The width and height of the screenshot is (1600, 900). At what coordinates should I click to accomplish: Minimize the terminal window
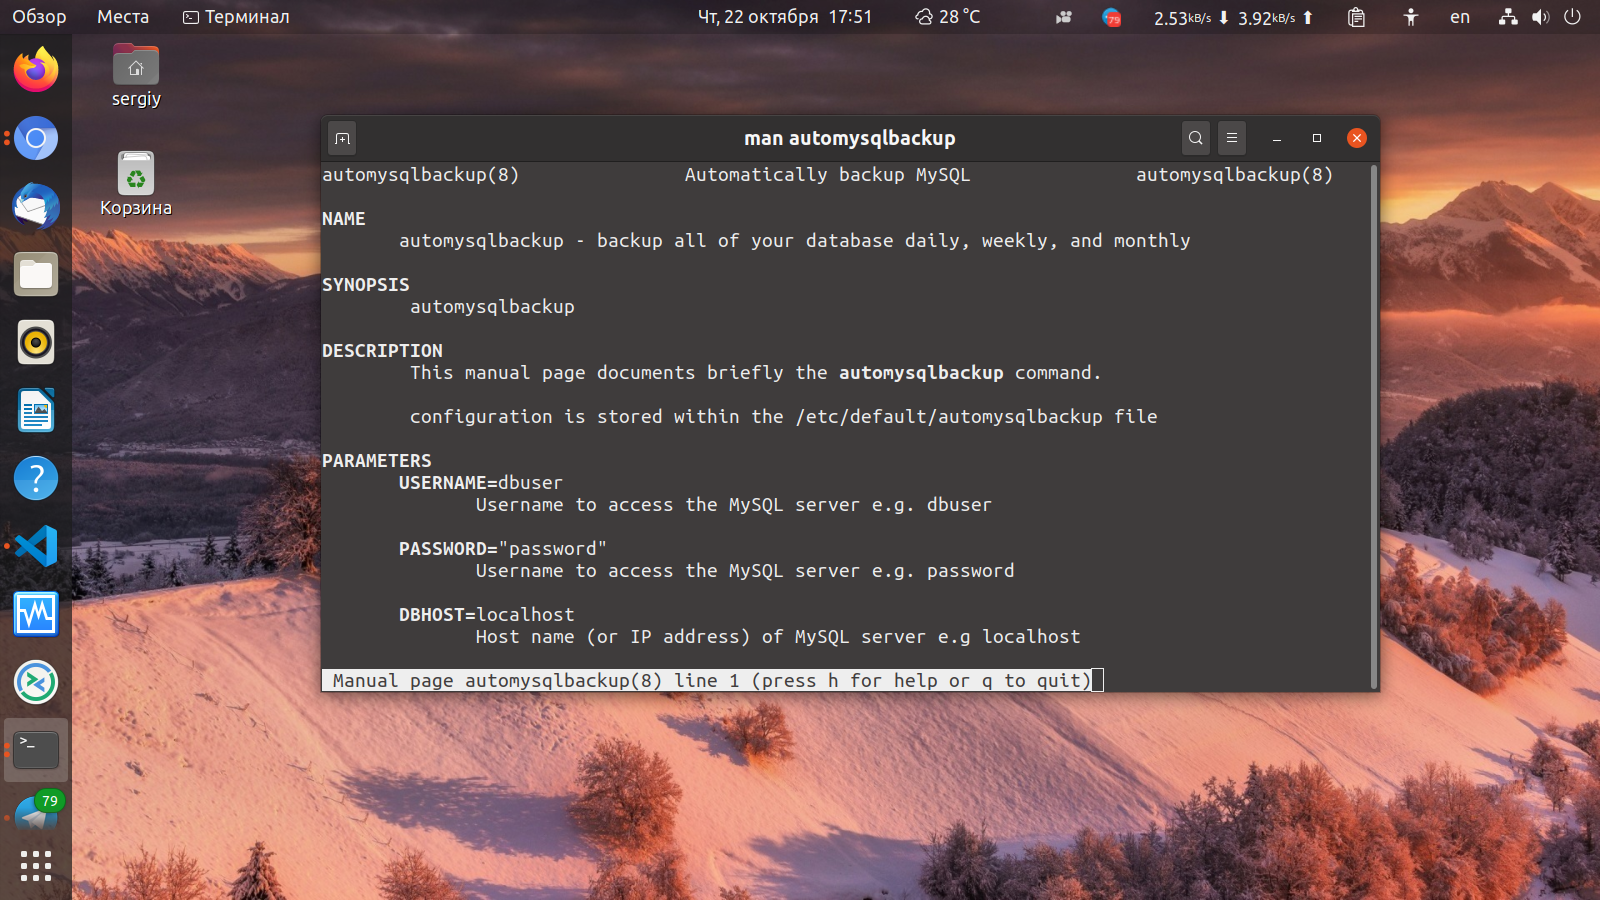pyautogui.click(x=1277, y=138)
